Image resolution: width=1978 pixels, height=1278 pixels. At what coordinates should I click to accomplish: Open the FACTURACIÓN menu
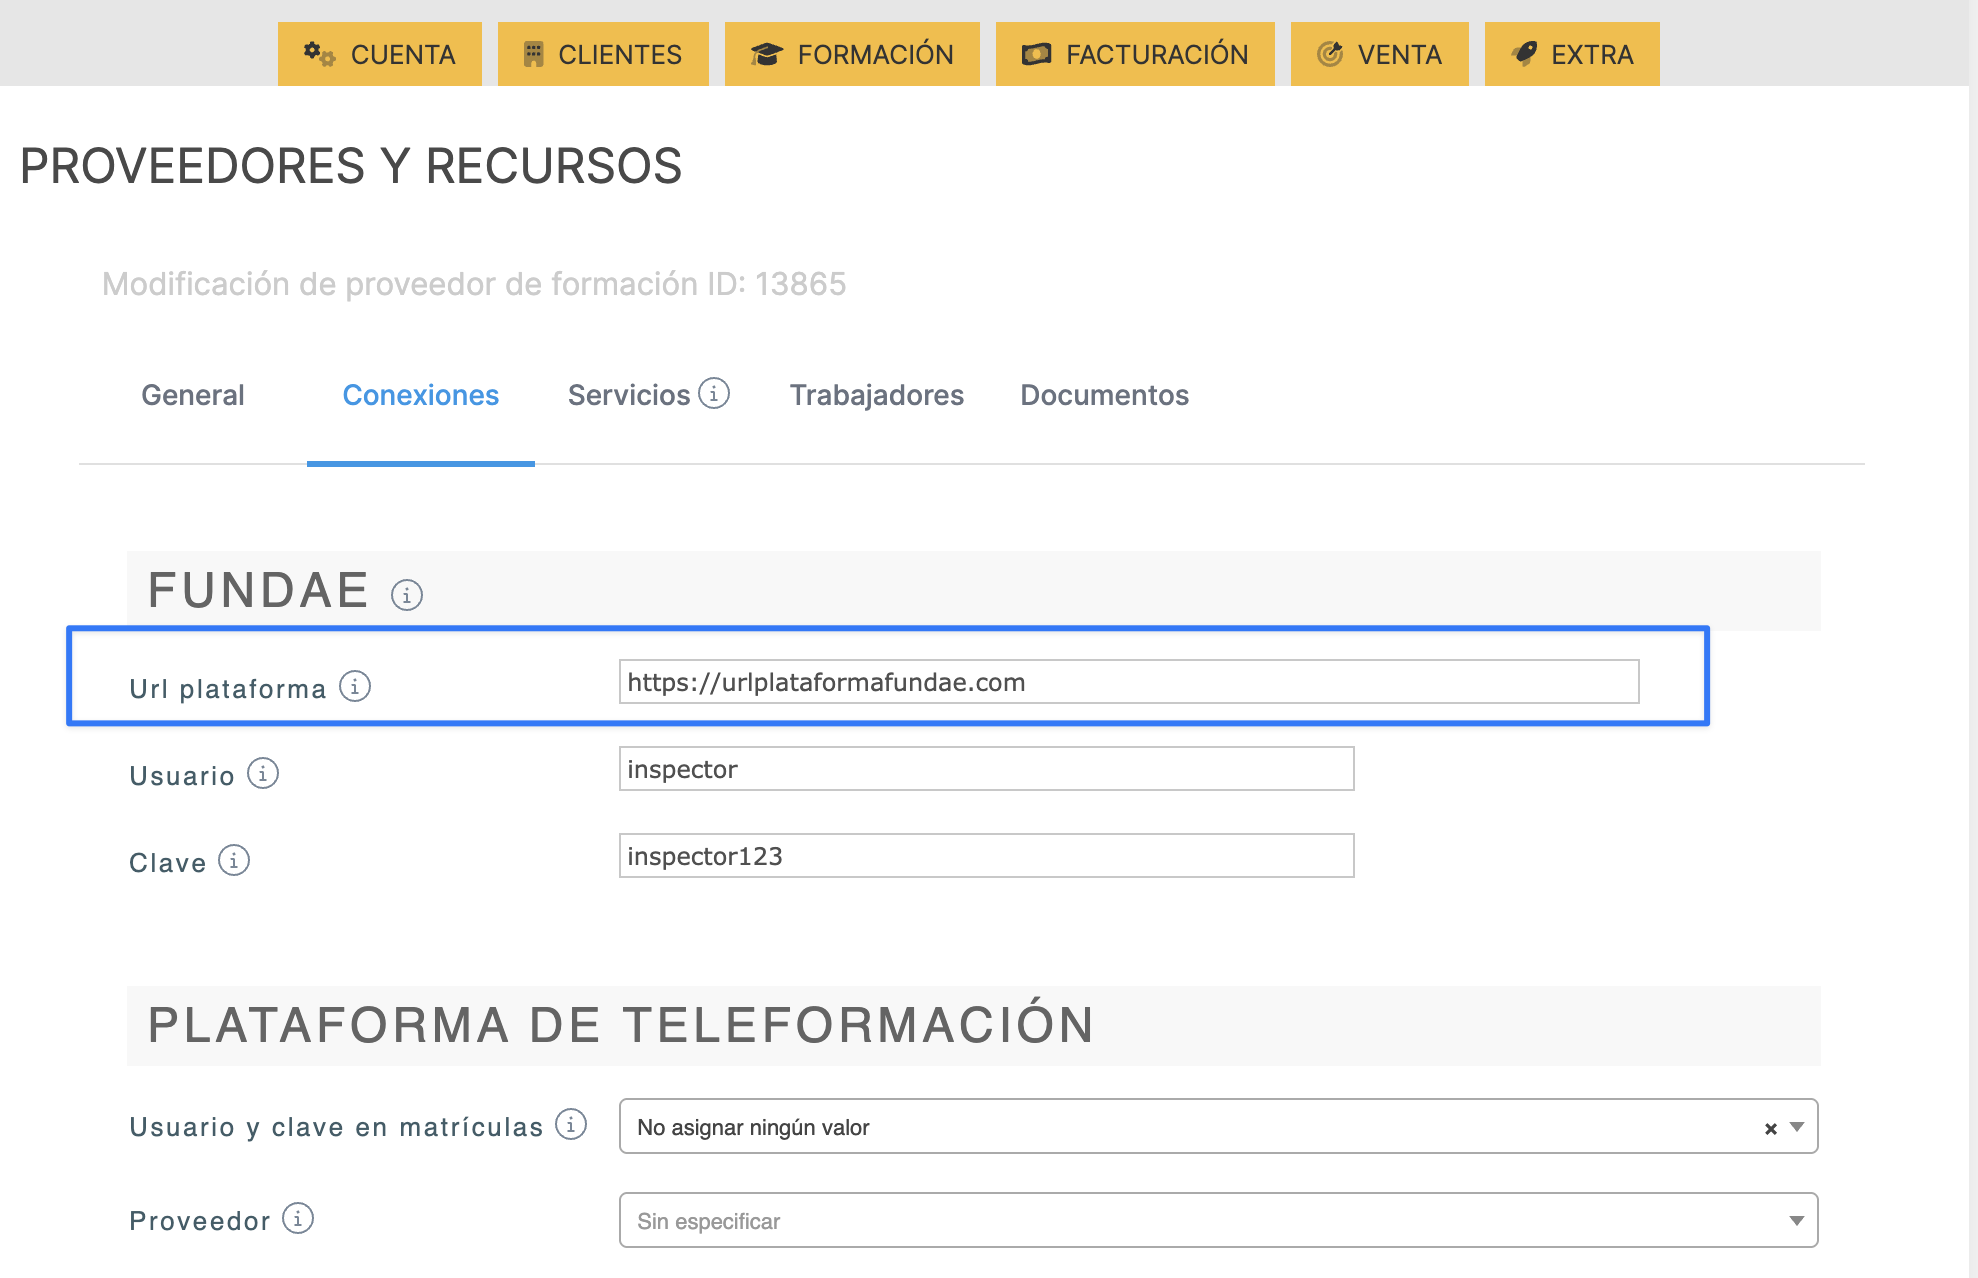(x=1135, y=54)
